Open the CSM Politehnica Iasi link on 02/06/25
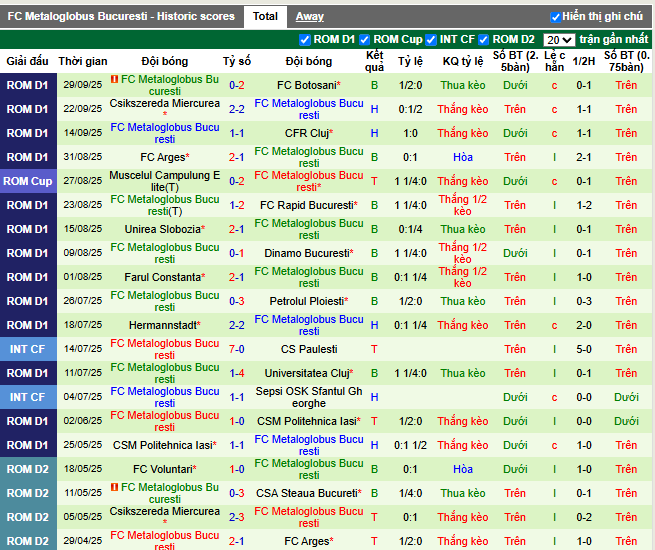Viewport: 655px width, 550px height. tap(307, 421)
